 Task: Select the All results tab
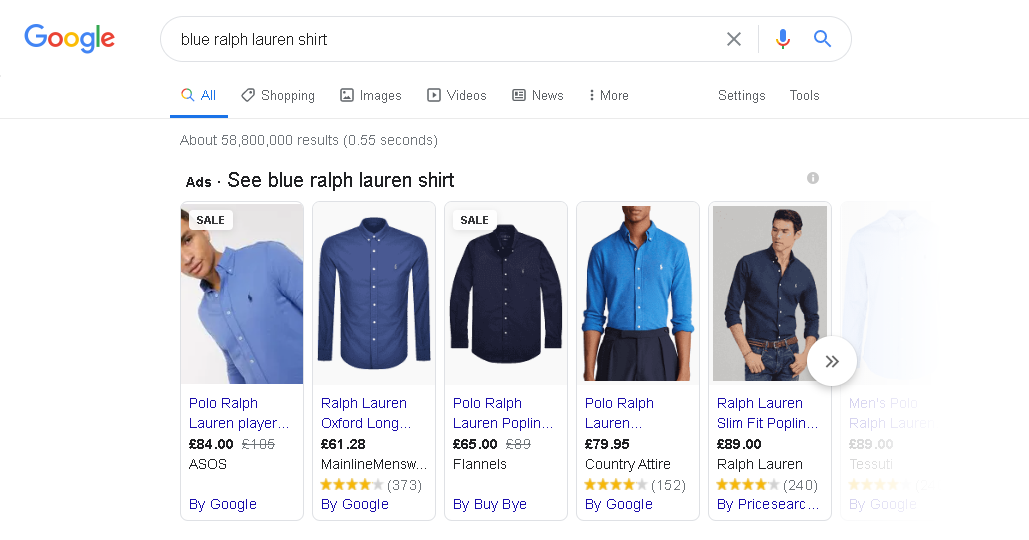point(199,96)
